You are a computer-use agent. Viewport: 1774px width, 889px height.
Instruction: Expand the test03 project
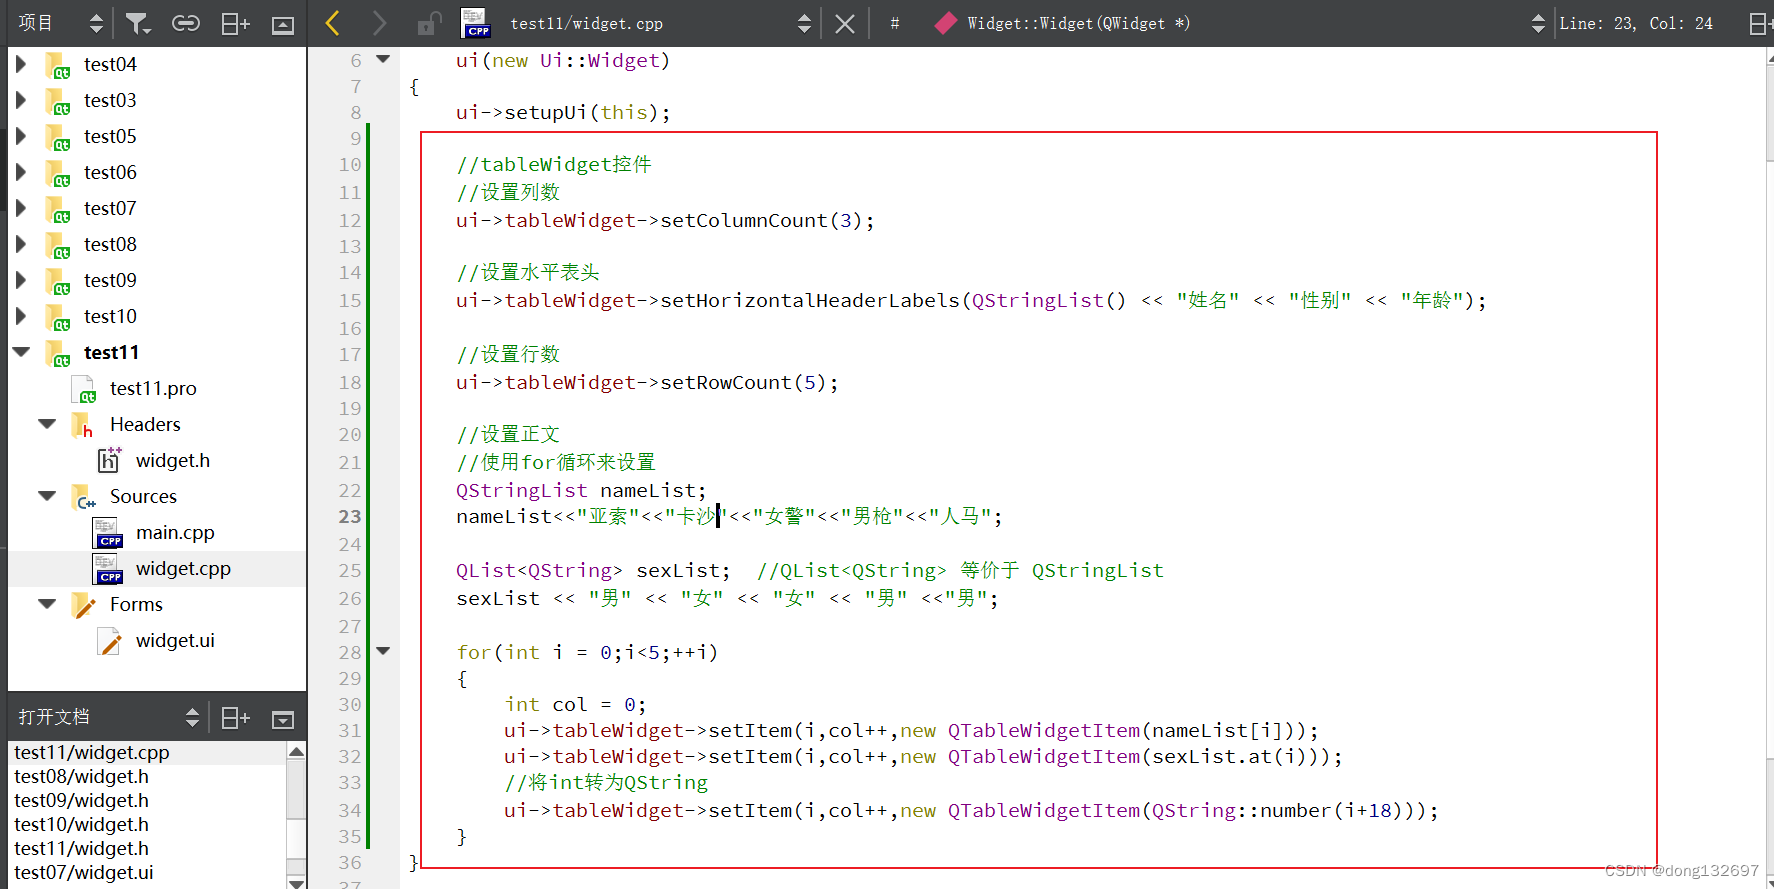pos(21,100)
